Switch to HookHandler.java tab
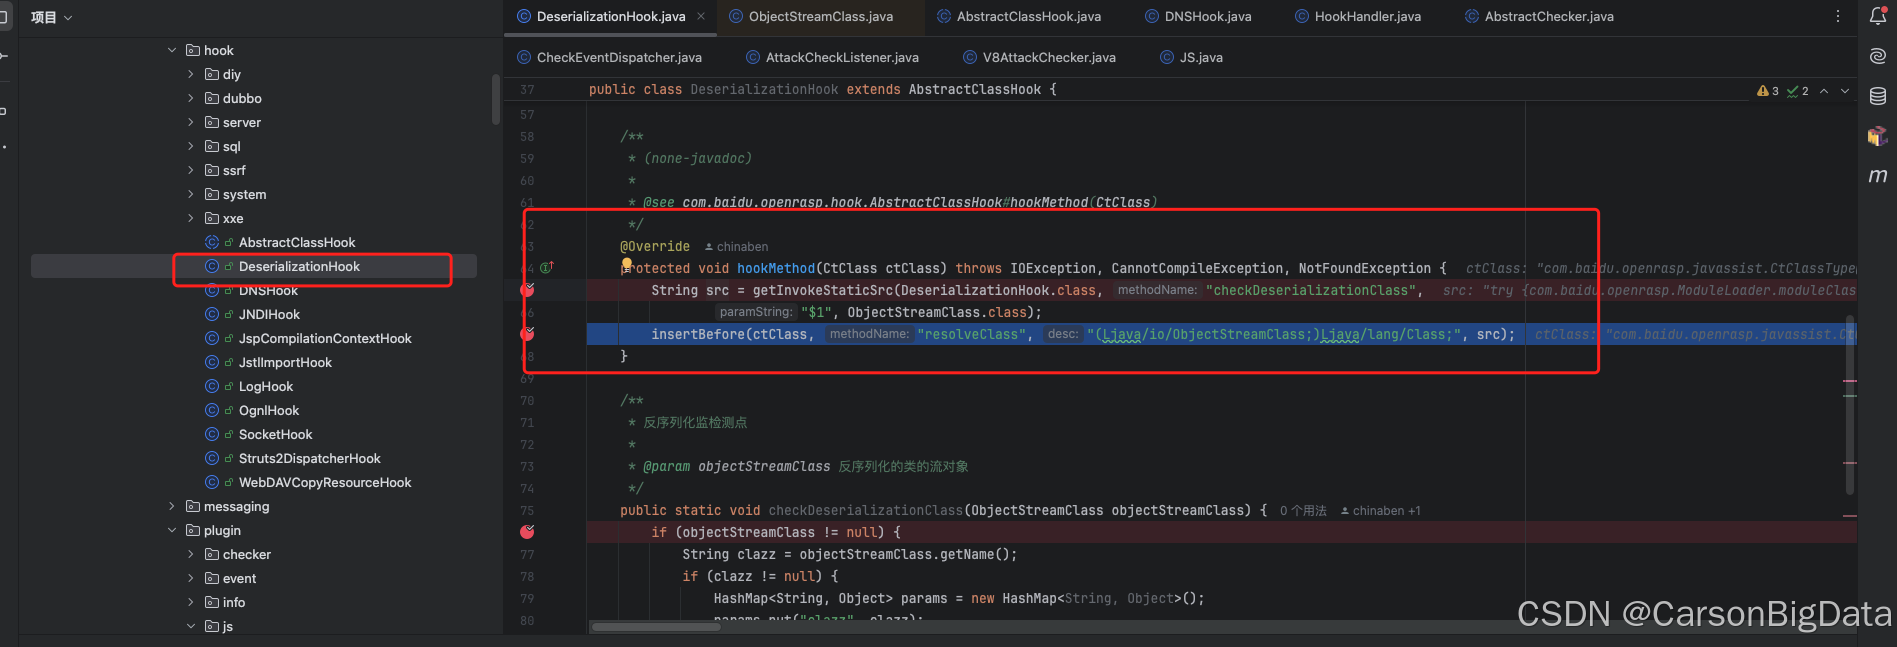This screenshot has height=647, width=1897. click(1357, 16)
